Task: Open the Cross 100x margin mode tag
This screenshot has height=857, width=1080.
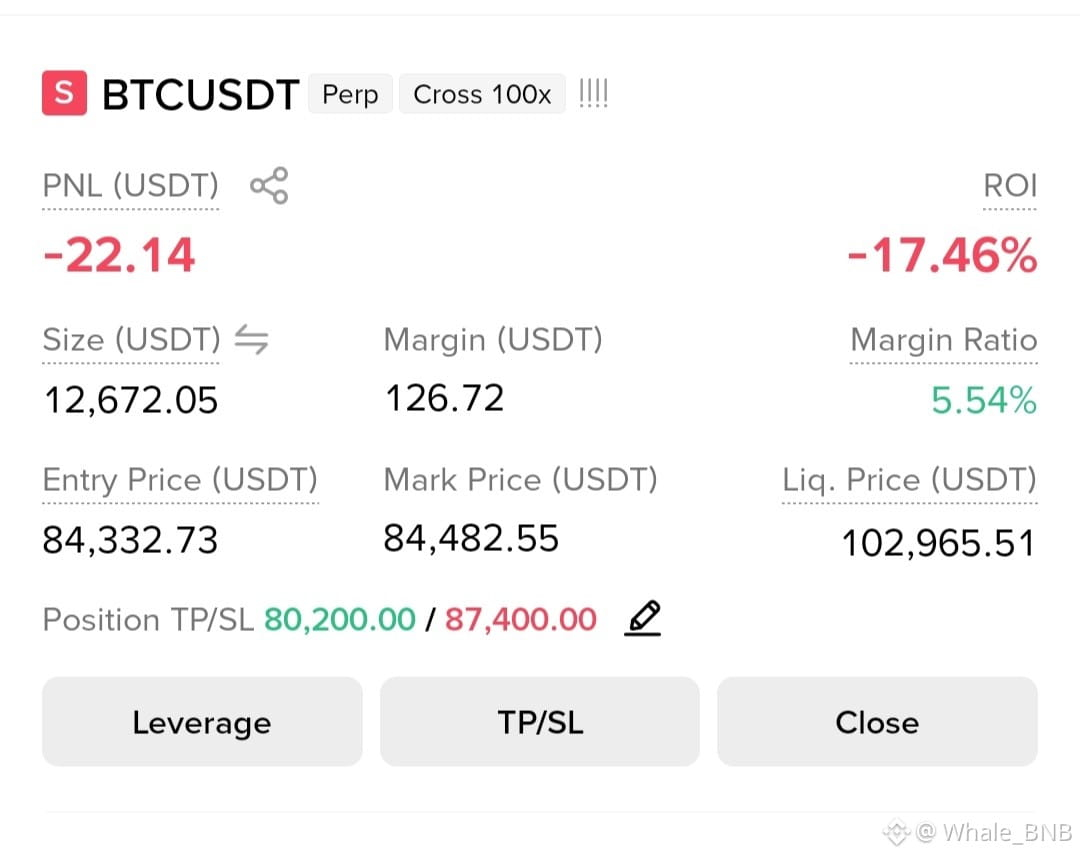Action: pos(482,94)
